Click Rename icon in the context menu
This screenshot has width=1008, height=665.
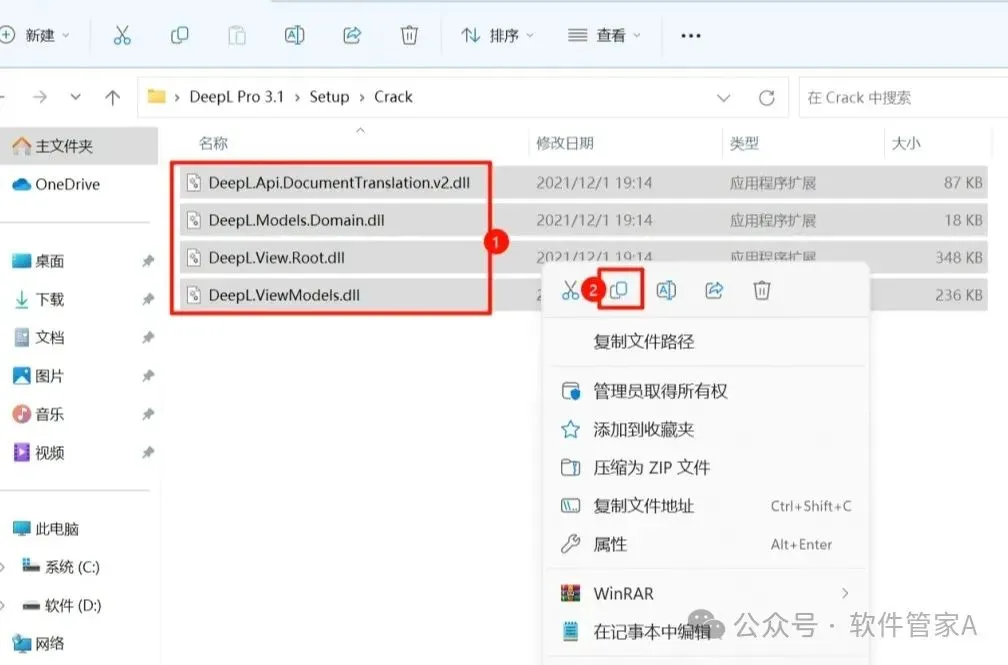click(x=666, y=291)
